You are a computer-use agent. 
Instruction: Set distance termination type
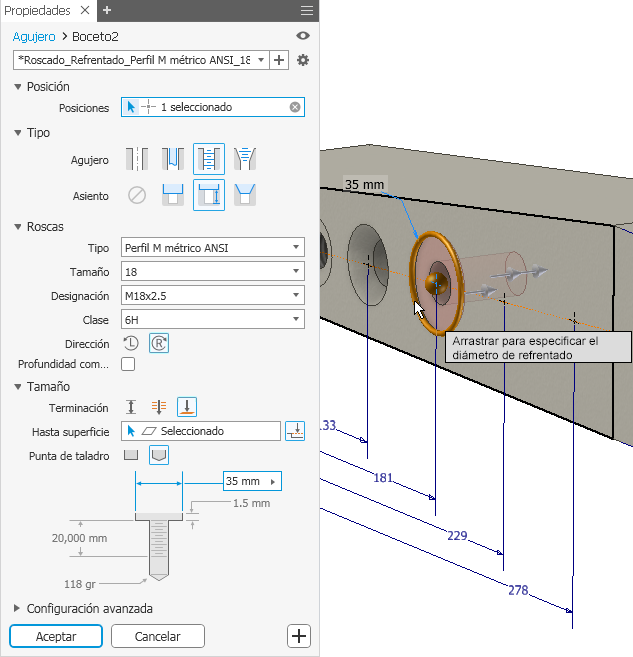coord(131,407)
